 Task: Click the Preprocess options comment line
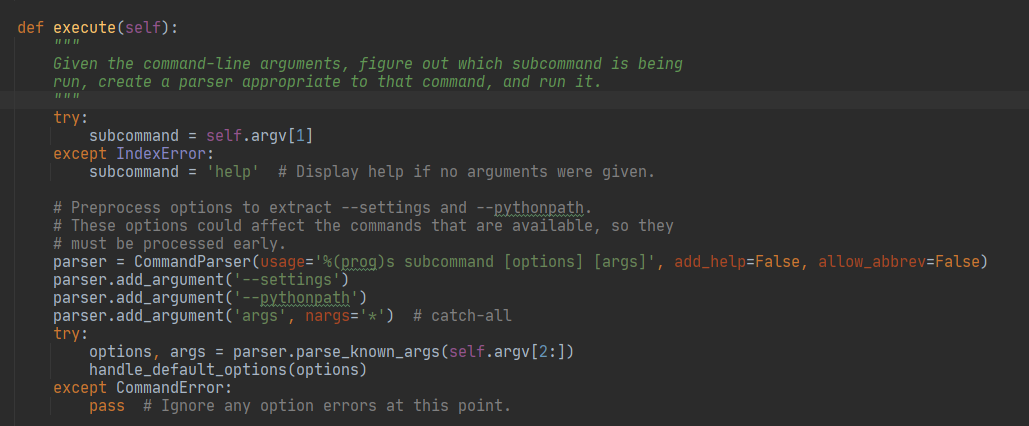click(x=322, y=208)
